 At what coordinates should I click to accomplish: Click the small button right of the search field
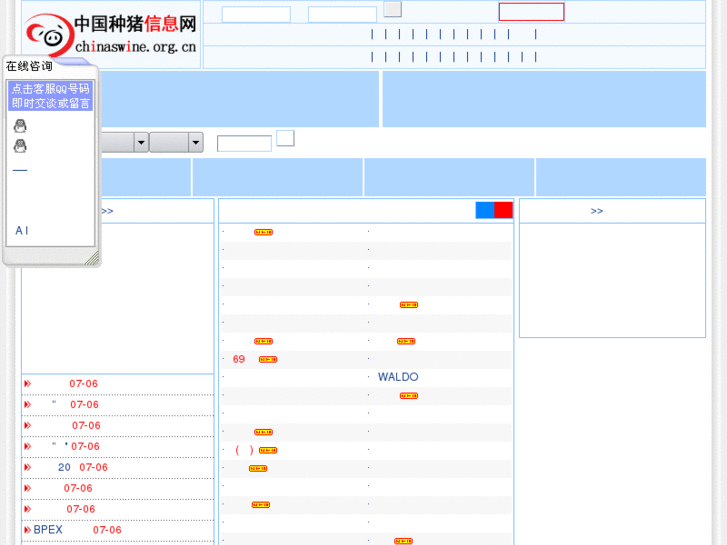(285, 138)
